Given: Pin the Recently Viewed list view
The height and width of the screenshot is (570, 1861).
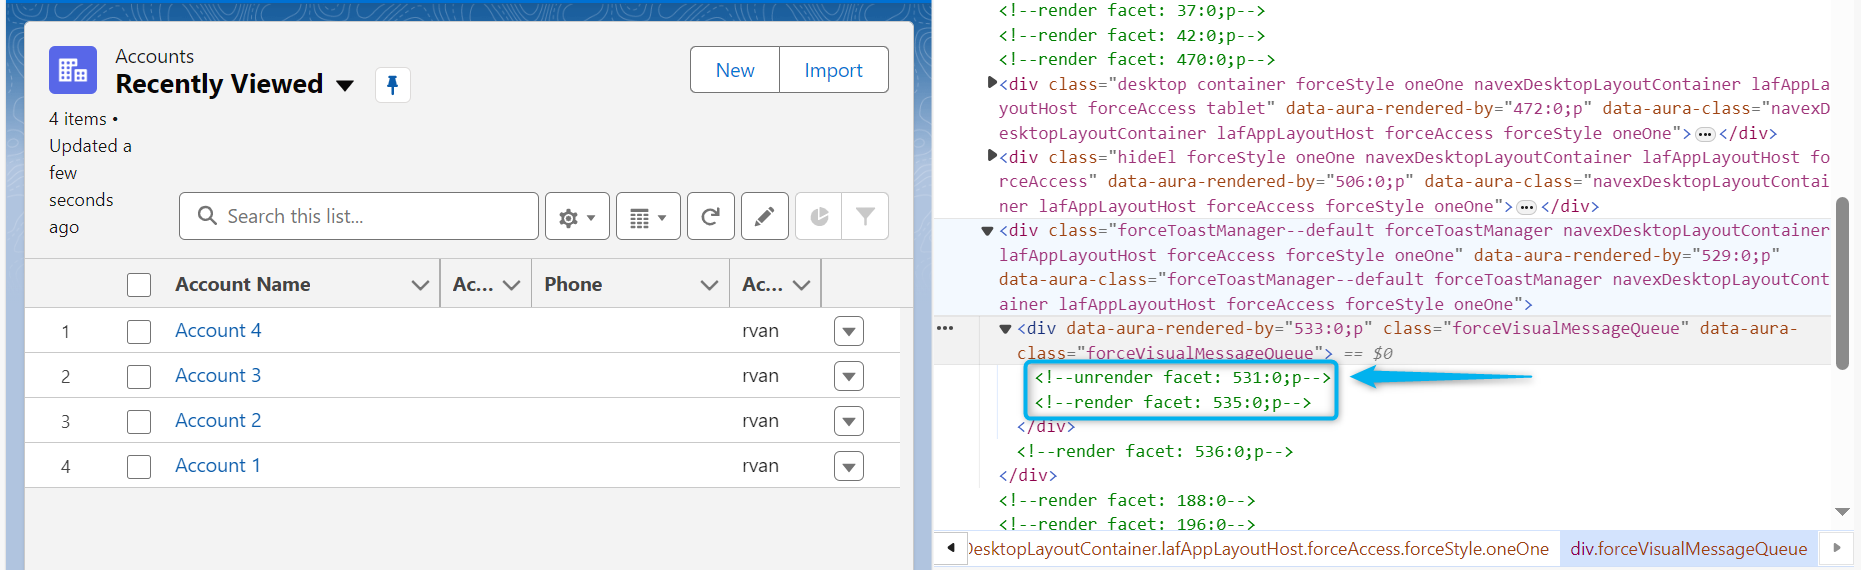Looking at the screenshot, I should [x=392, y=85].
